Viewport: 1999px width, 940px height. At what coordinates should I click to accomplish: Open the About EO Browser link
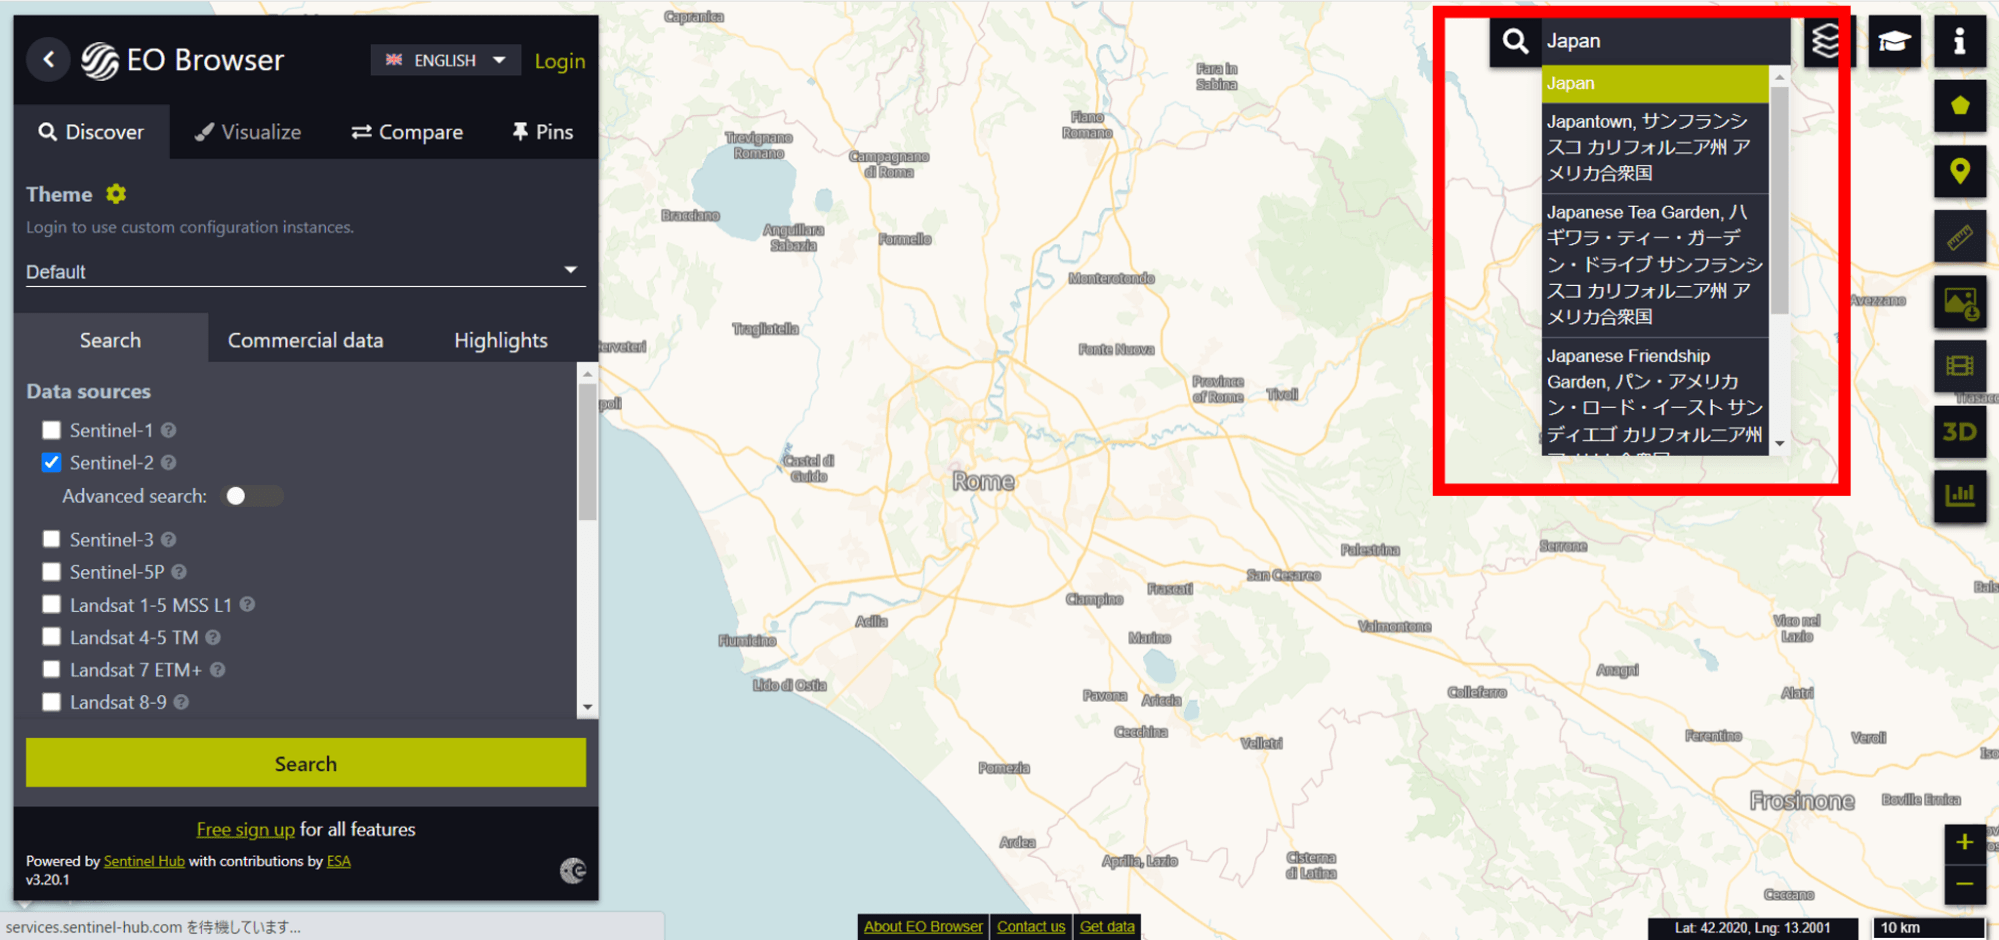coord(923,927)
